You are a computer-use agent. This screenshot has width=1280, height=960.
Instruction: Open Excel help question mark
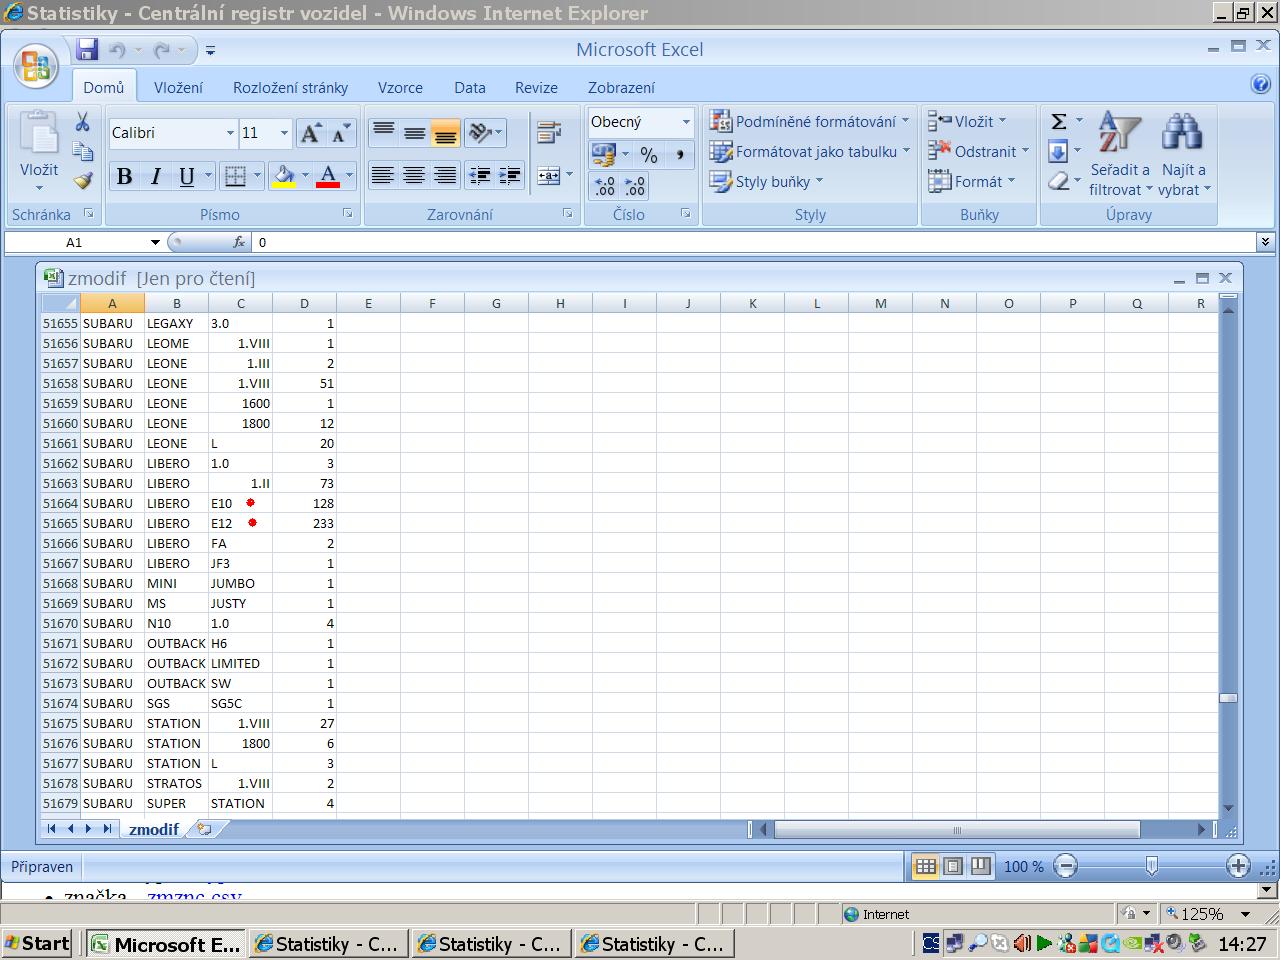[1261, 85]
